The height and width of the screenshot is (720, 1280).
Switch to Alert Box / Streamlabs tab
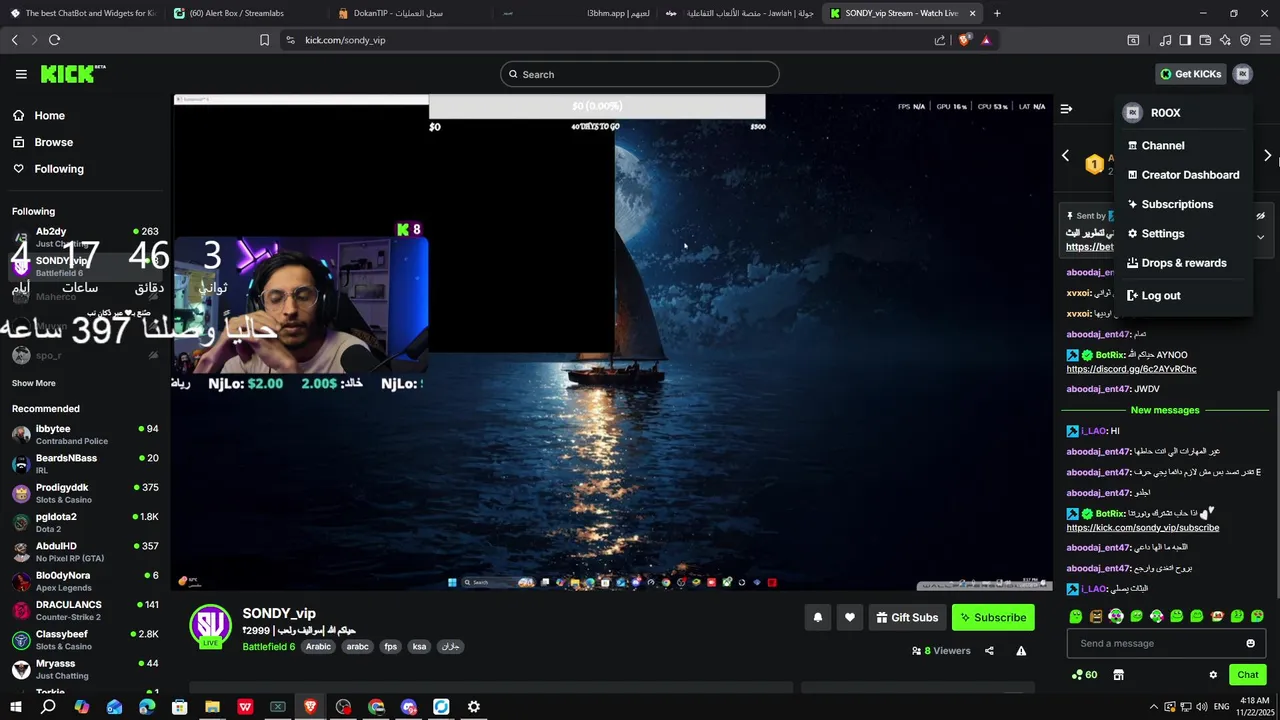pos(241,13)
